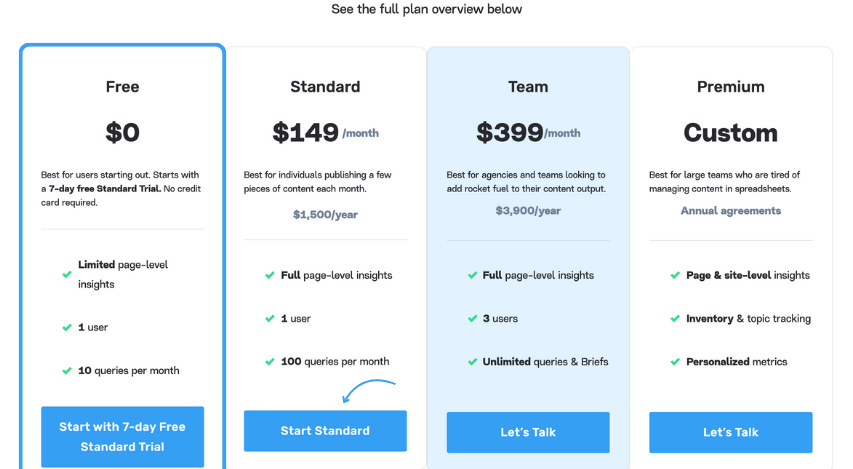Click checkmark next to 10 queries per month
Screen dimensions: 853x469
[x=67, y=371]
